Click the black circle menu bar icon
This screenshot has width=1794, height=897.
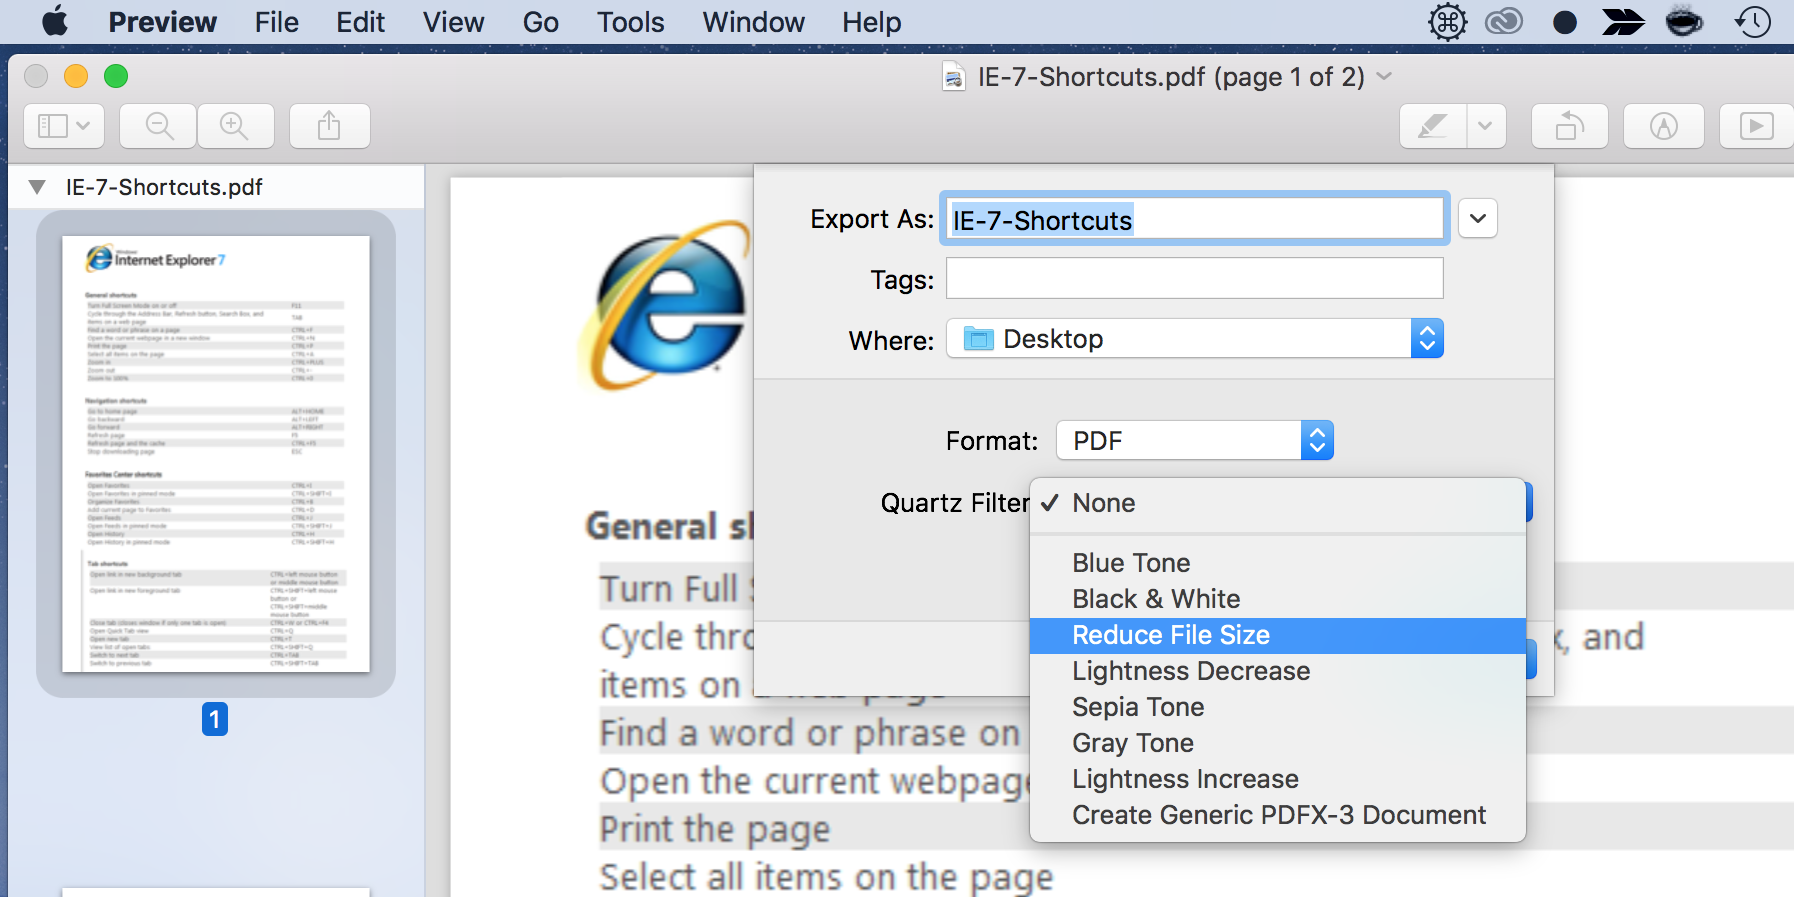(1565, 22)
